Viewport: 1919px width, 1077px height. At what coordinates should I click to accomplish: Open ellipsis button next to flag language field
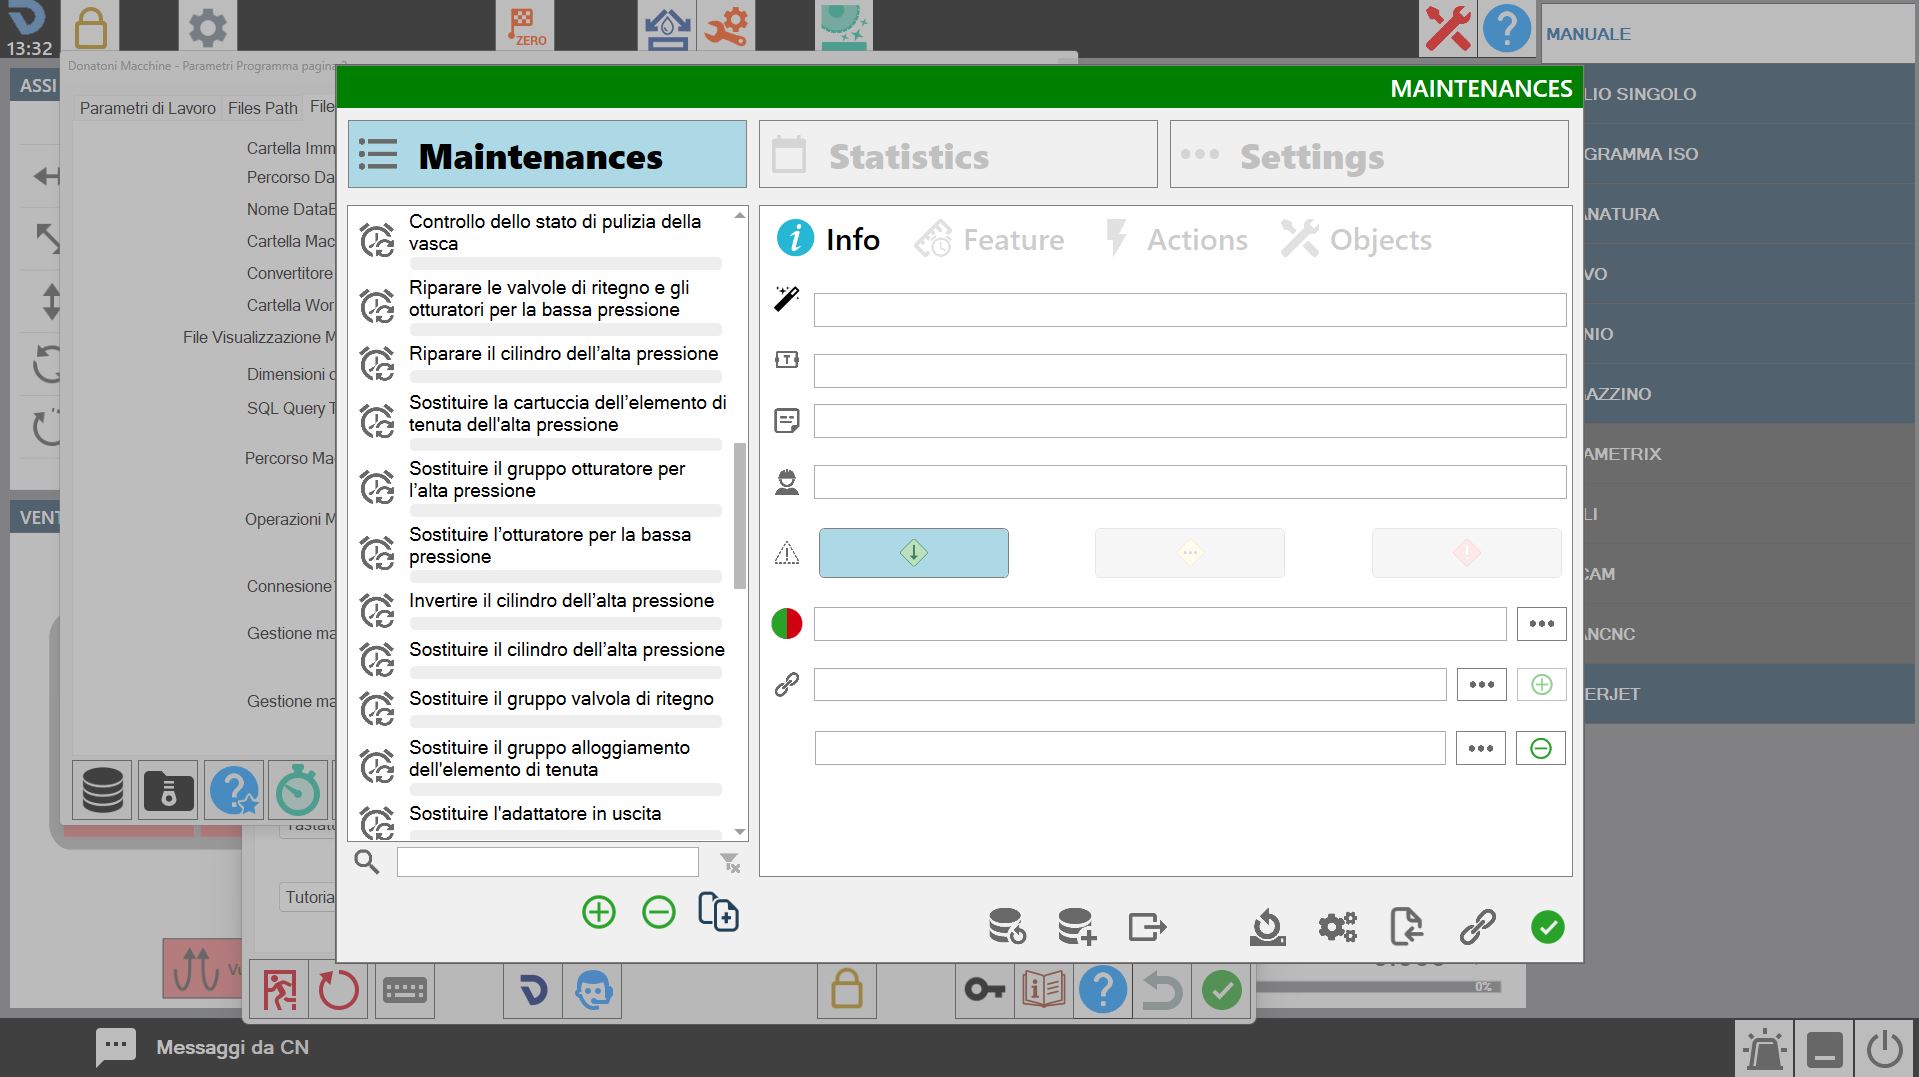(1541, 624)
